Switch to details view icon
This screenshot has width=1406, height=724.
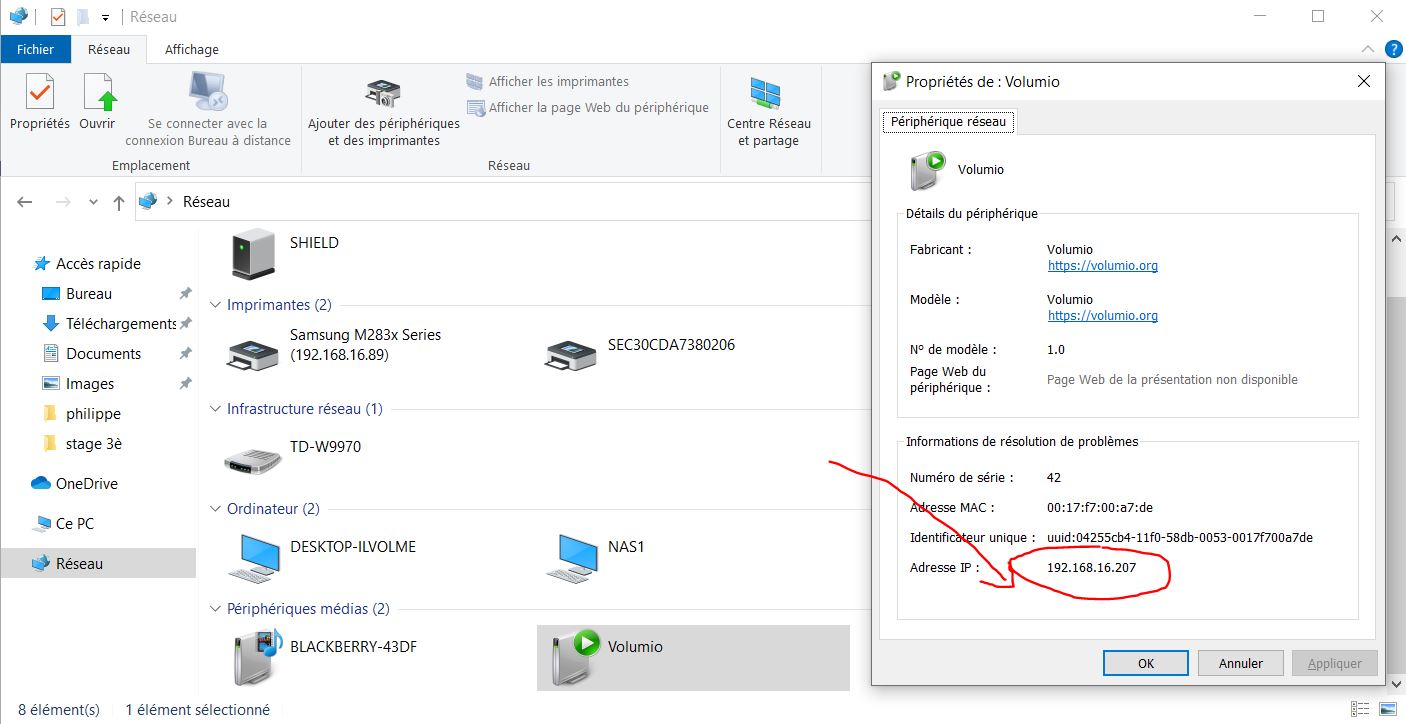coord(1360,709)
